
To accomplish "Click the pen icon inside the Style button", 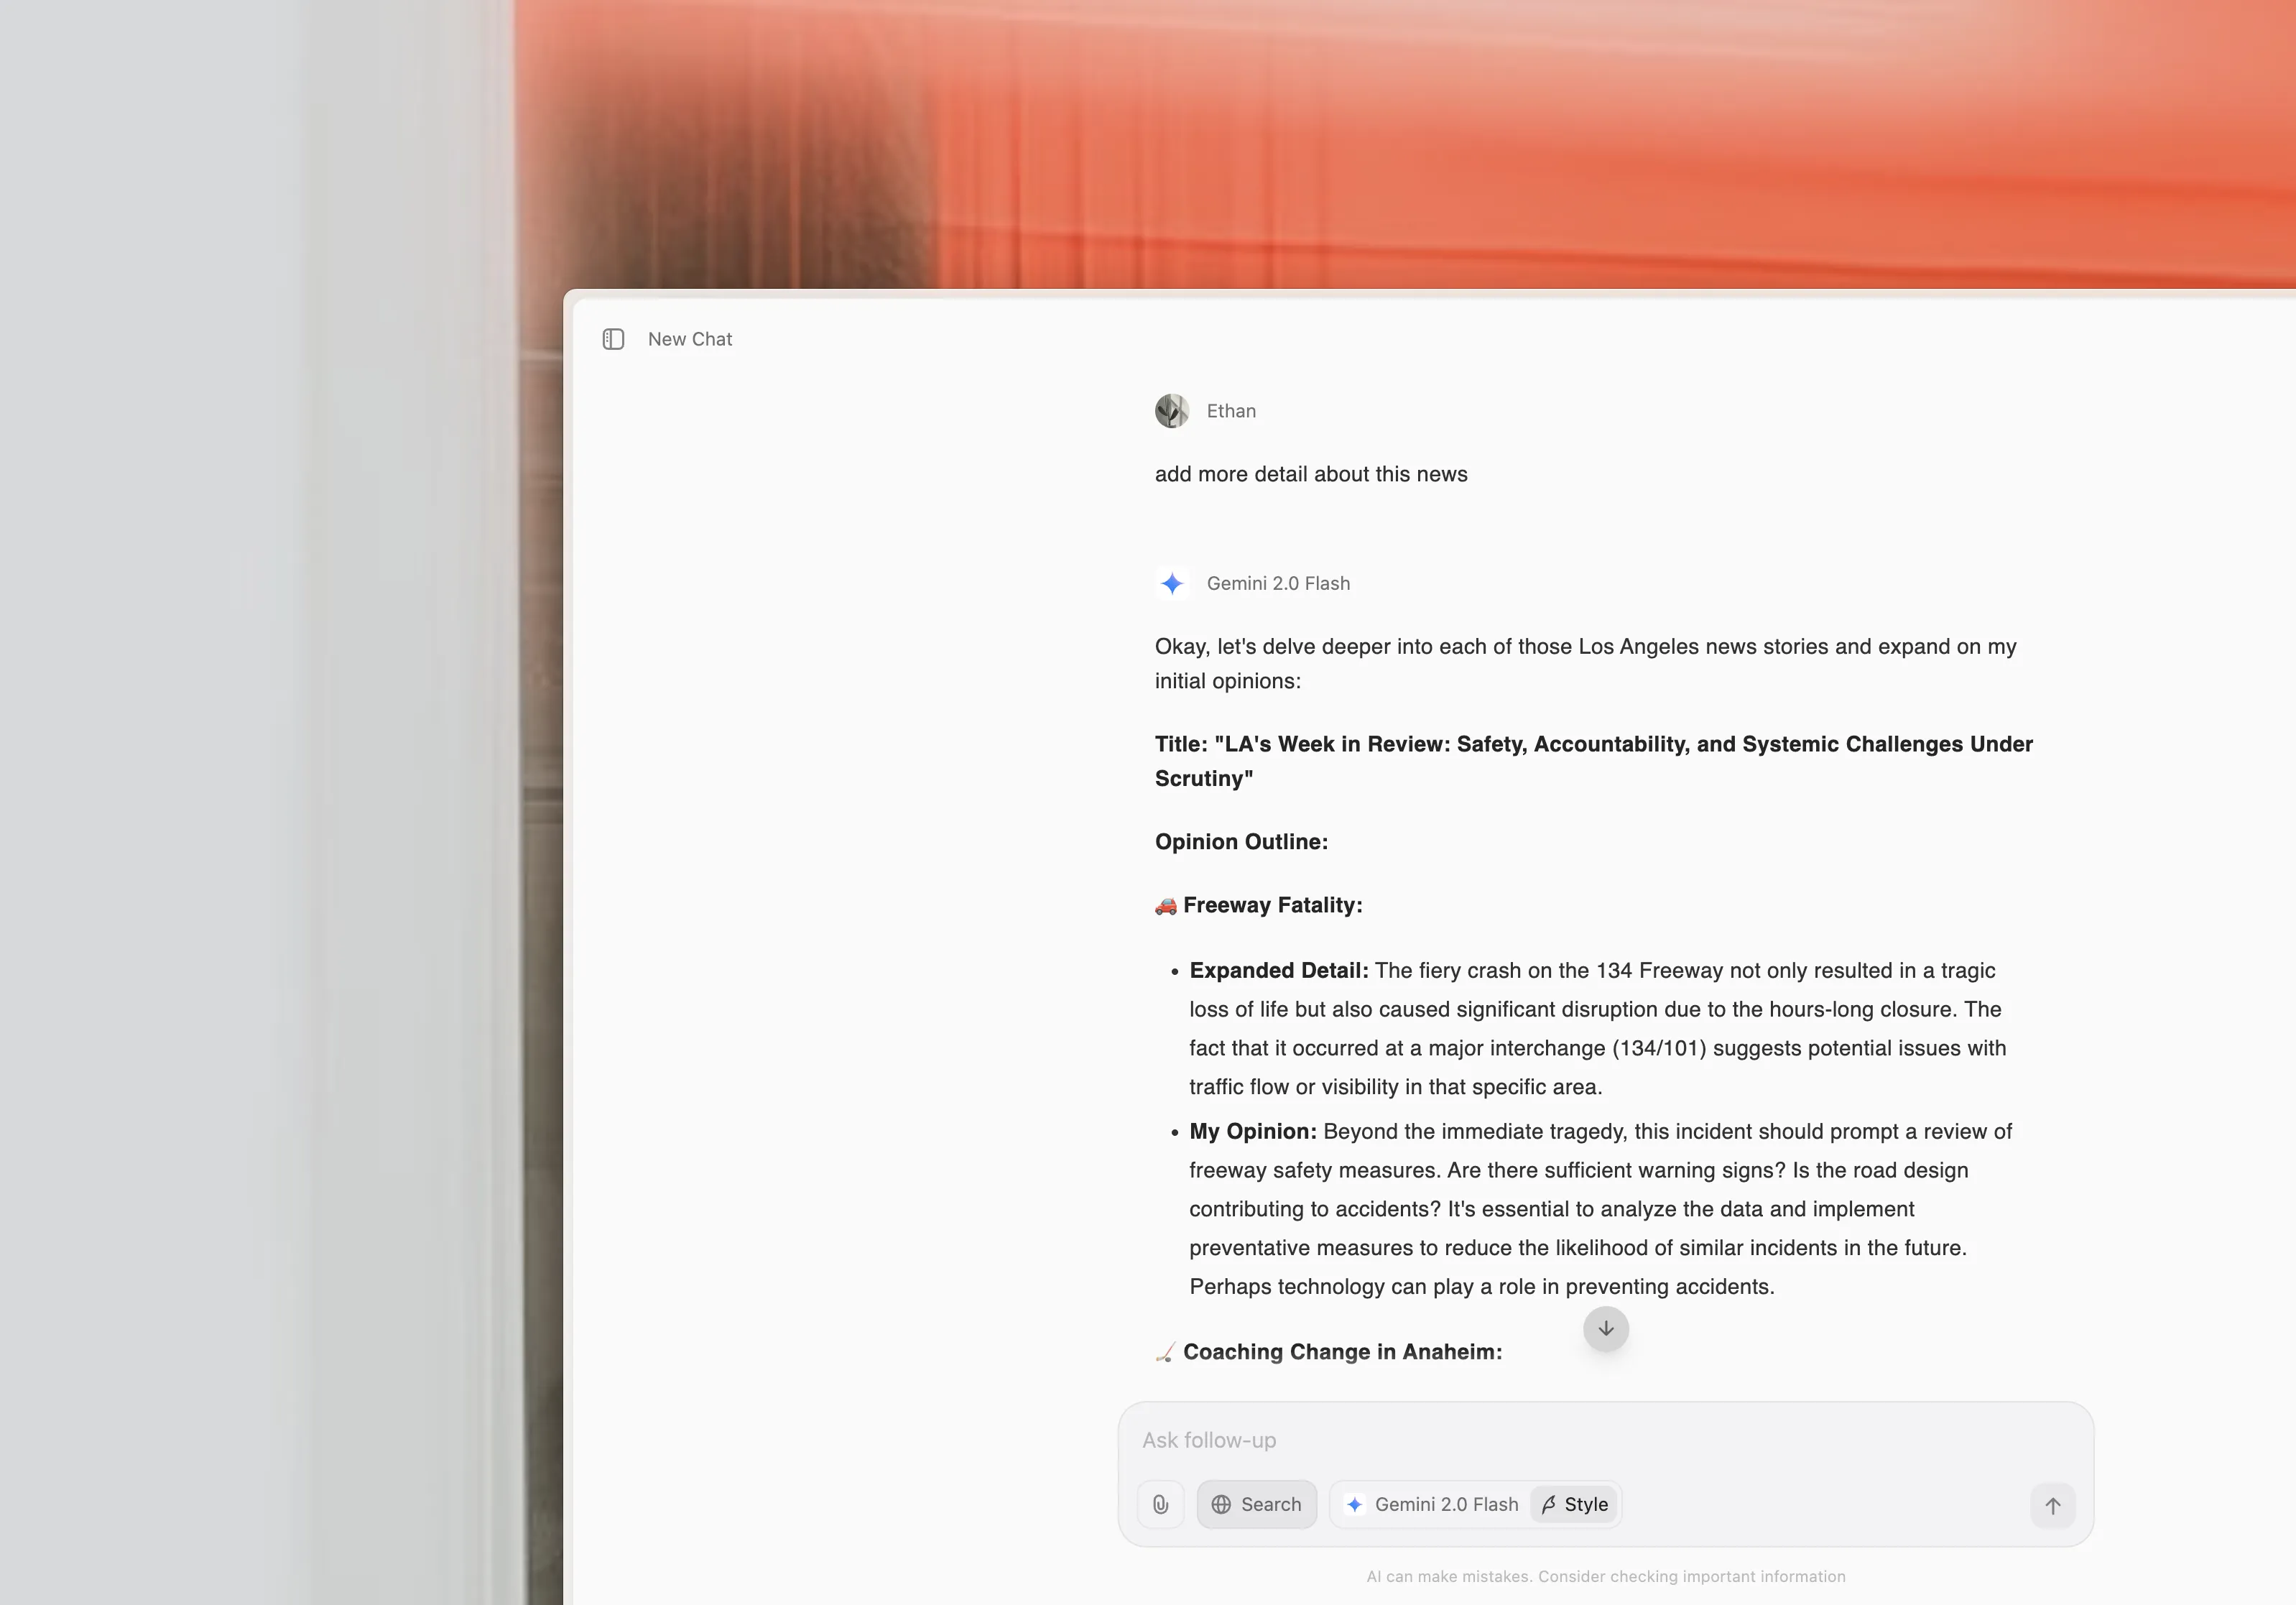I will click(1548, 1504).
